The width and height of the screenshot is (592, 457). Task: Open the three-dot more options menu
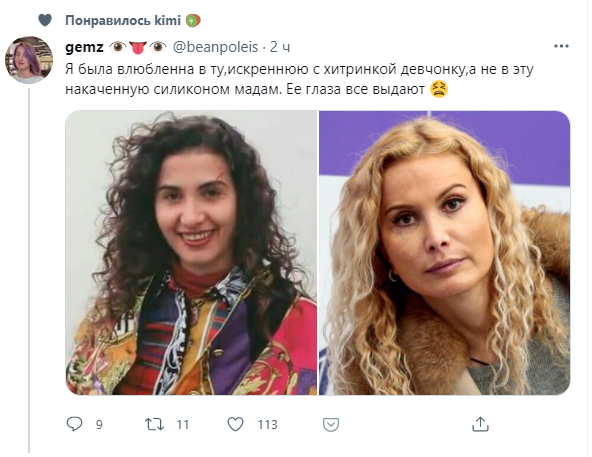pyautogui.click(x=561, y=46)
